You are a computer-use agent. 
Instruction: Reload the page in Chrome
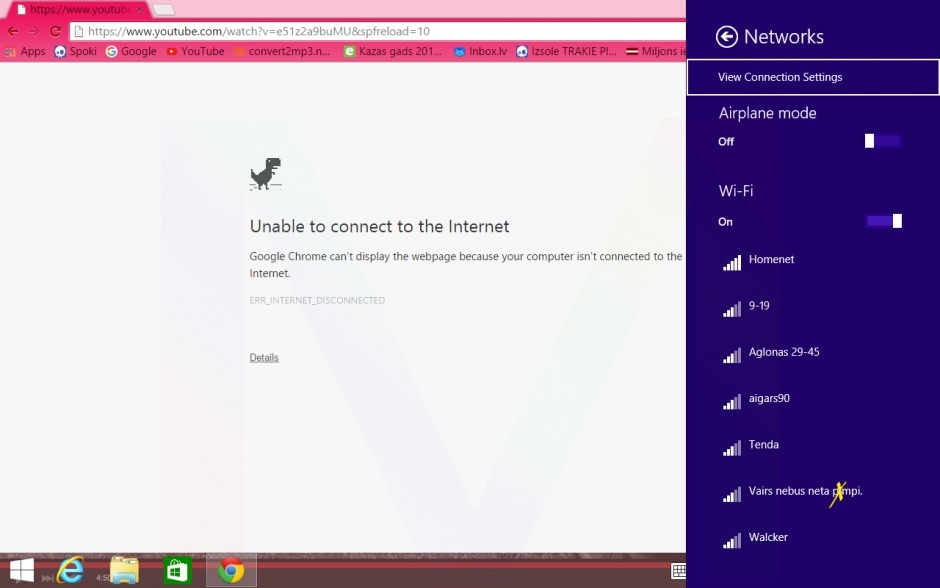click(x=55, y=31)
